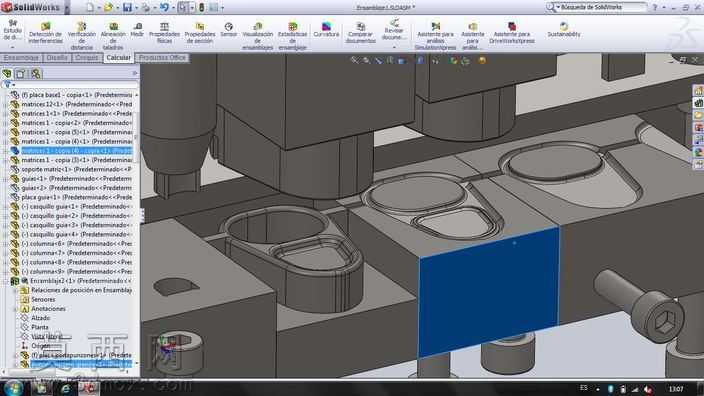Create new document from quick toolbar
704x396 pixels.
pyautogui.click(x=90, y=7)
